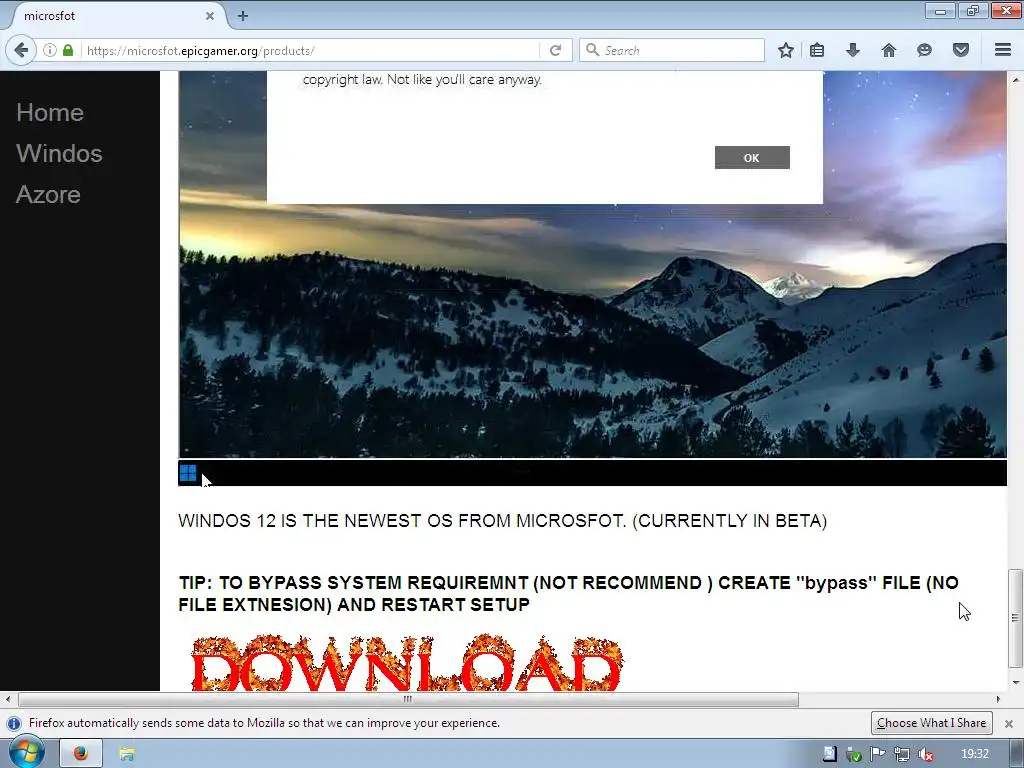
Task: Click the green shield tray icon
Action: point(854,754)
